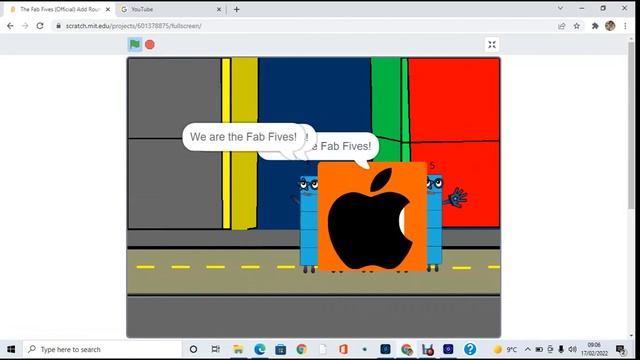Viewport: 640px width, 360px height.
Task: Reload the Scratch page
Action: coord(40,26)
